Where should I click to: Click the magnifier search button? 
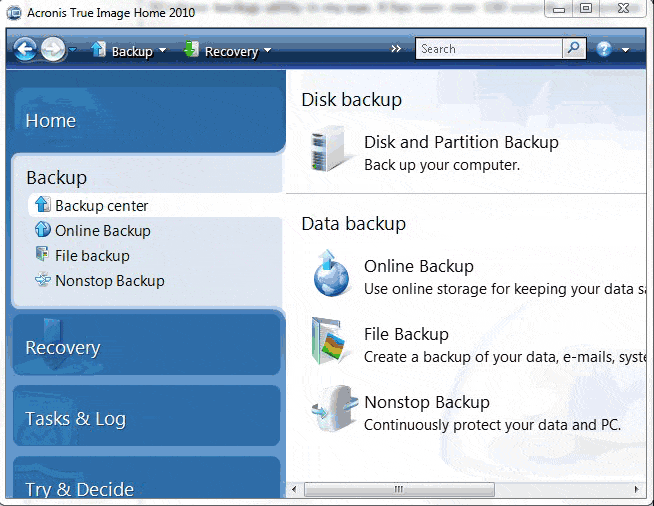[x=574, y=49]
